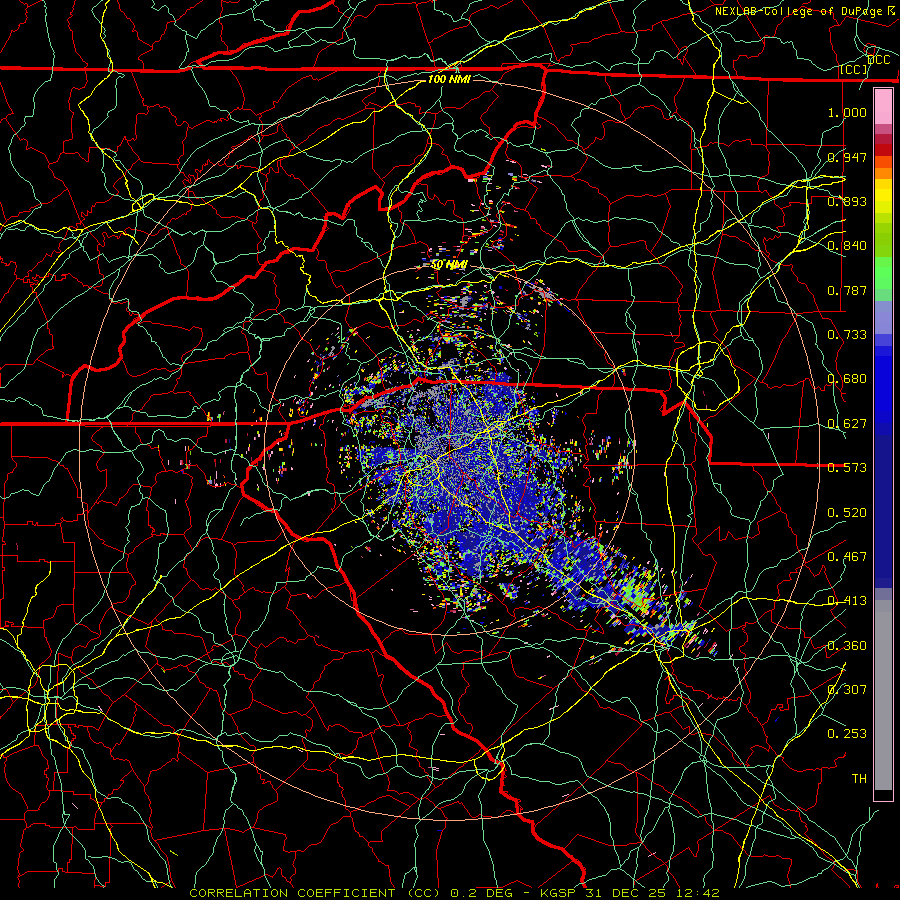Viewport: 900px width, 900px height.
Task: Select the 0.627 legend value
Action: pos(847,424)
